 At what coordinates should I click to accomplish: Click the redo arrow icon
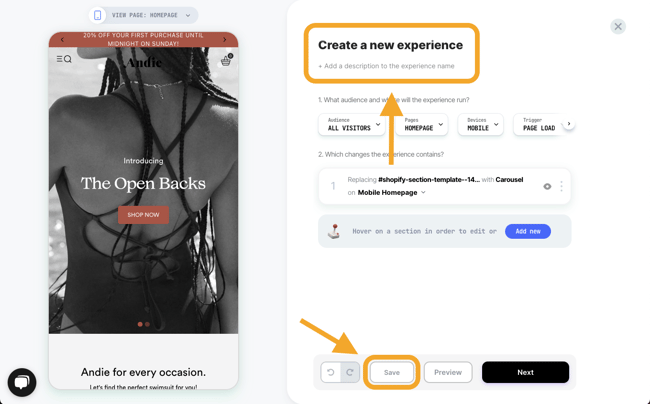[350, 372]
